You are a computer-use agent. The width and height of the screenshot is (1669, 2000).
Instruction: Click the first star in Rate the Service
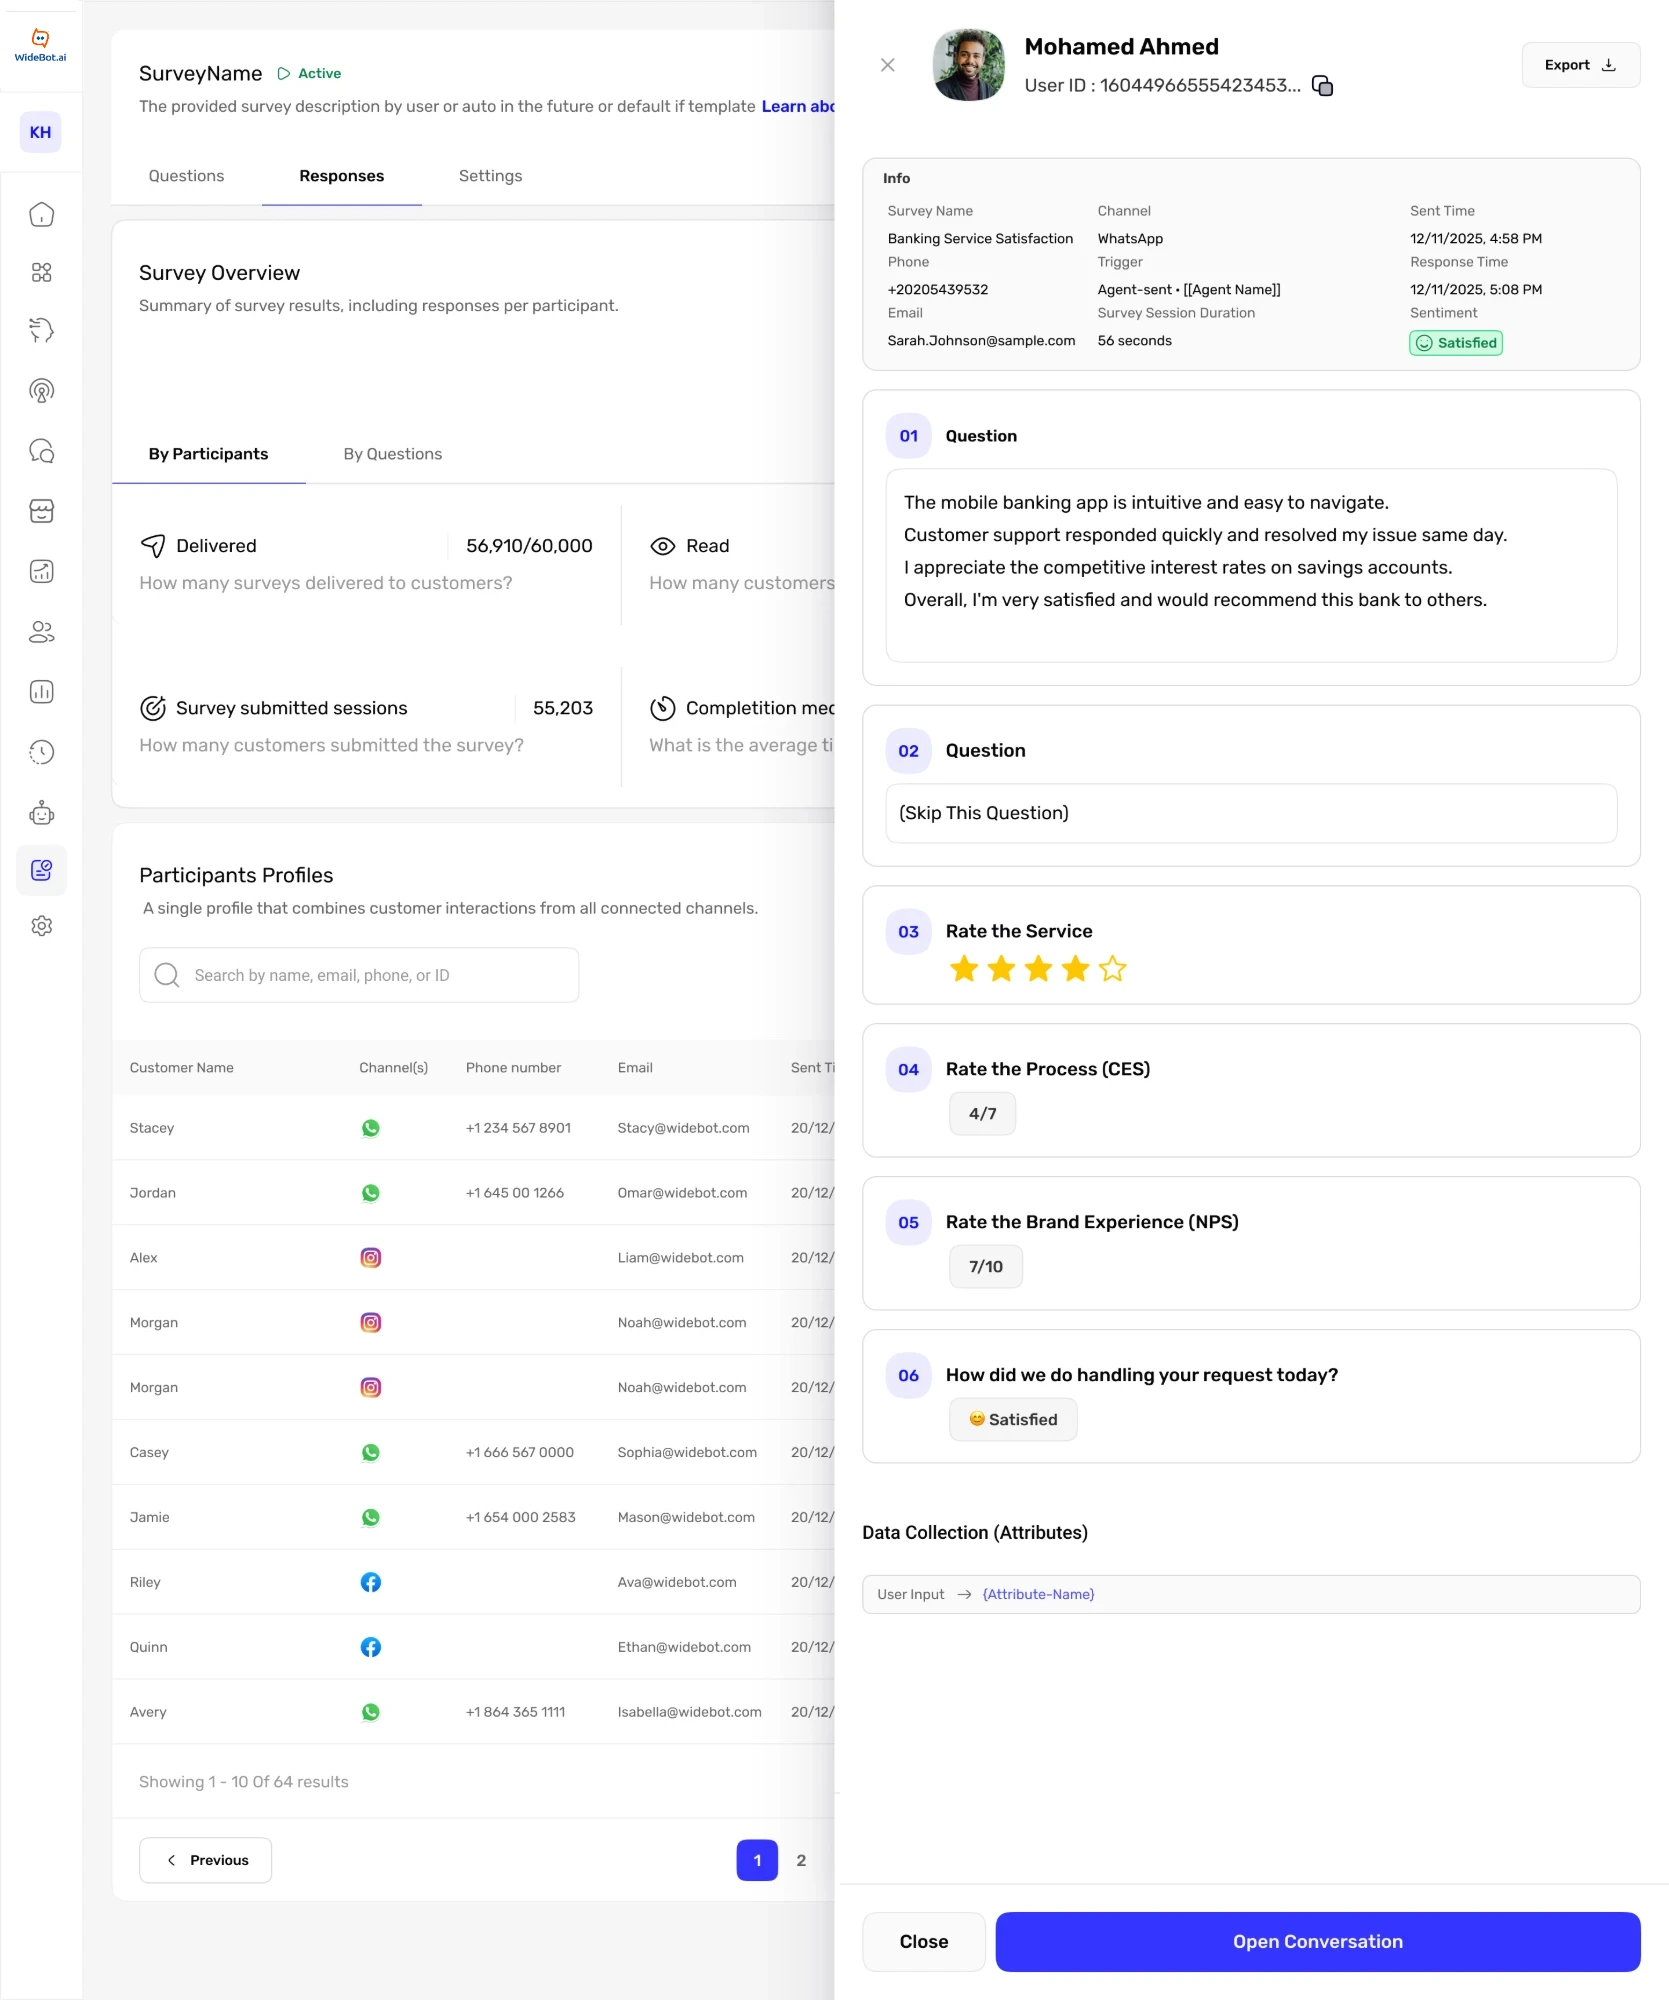point(964,968)
